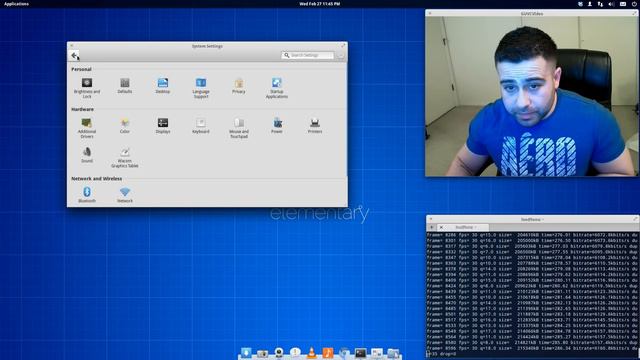Open Language Support settings

[201, 87]
